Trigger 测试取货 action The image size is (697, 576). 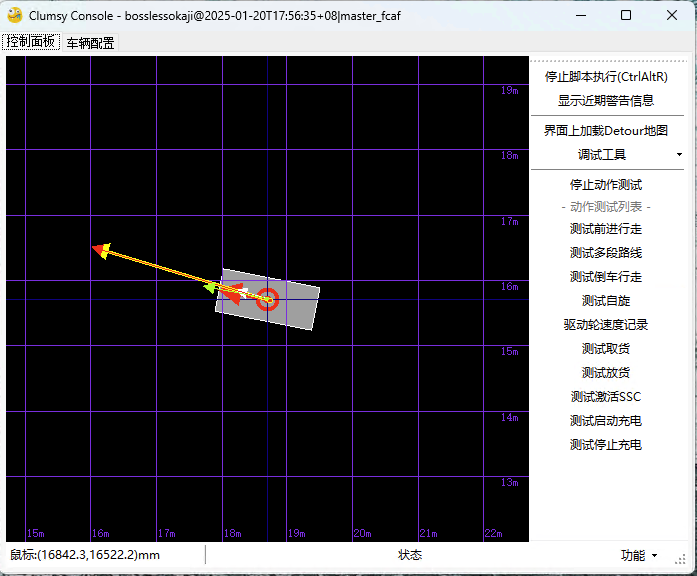(606, 348)
